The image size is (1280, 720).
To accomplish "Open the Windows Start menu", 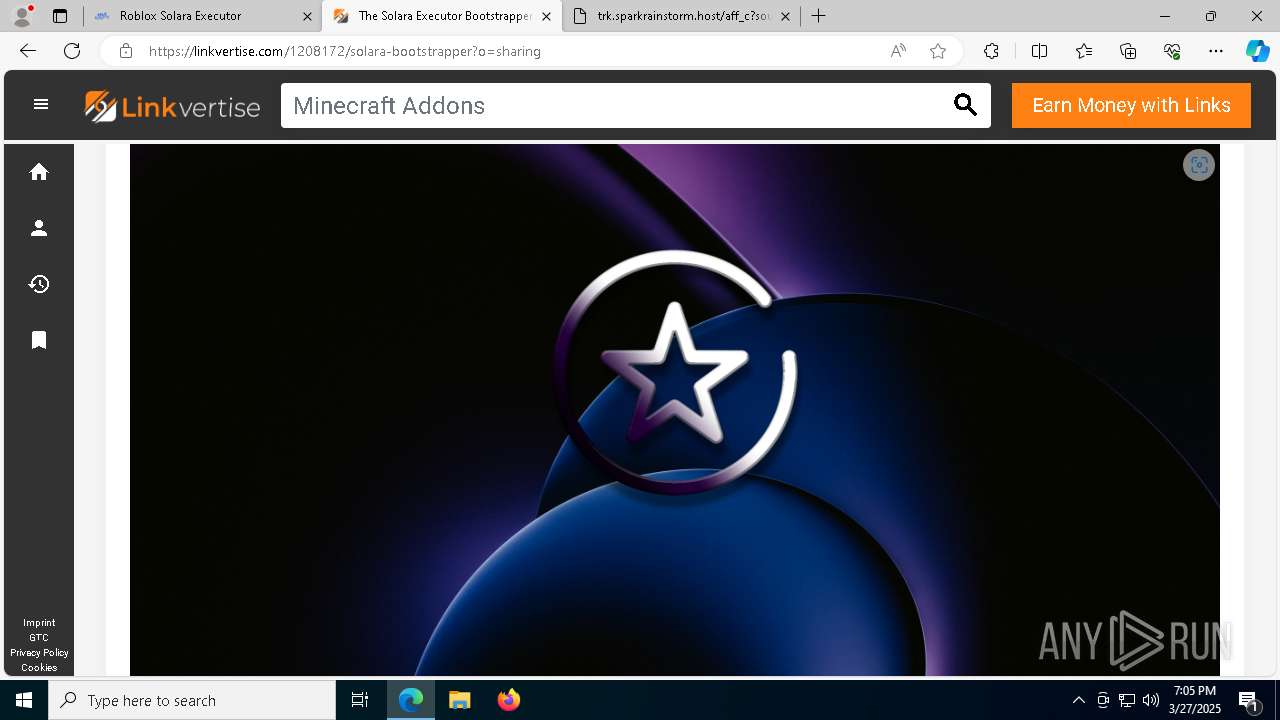I will point(24,700).
